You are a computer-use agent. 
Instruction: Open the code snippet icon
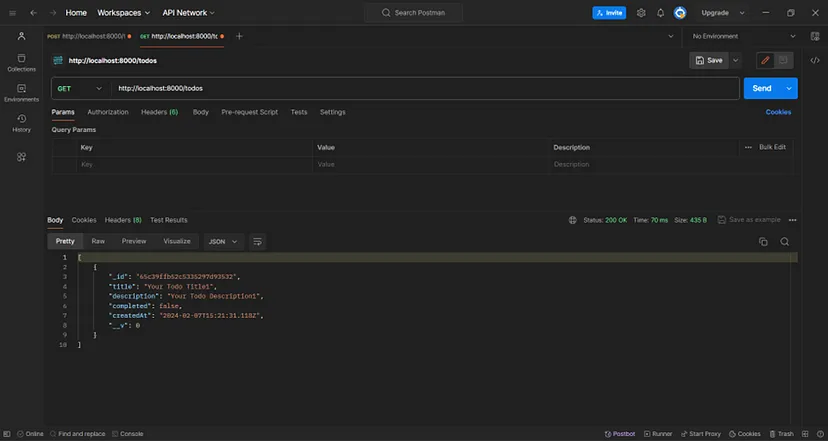click(x=815, y=60)
